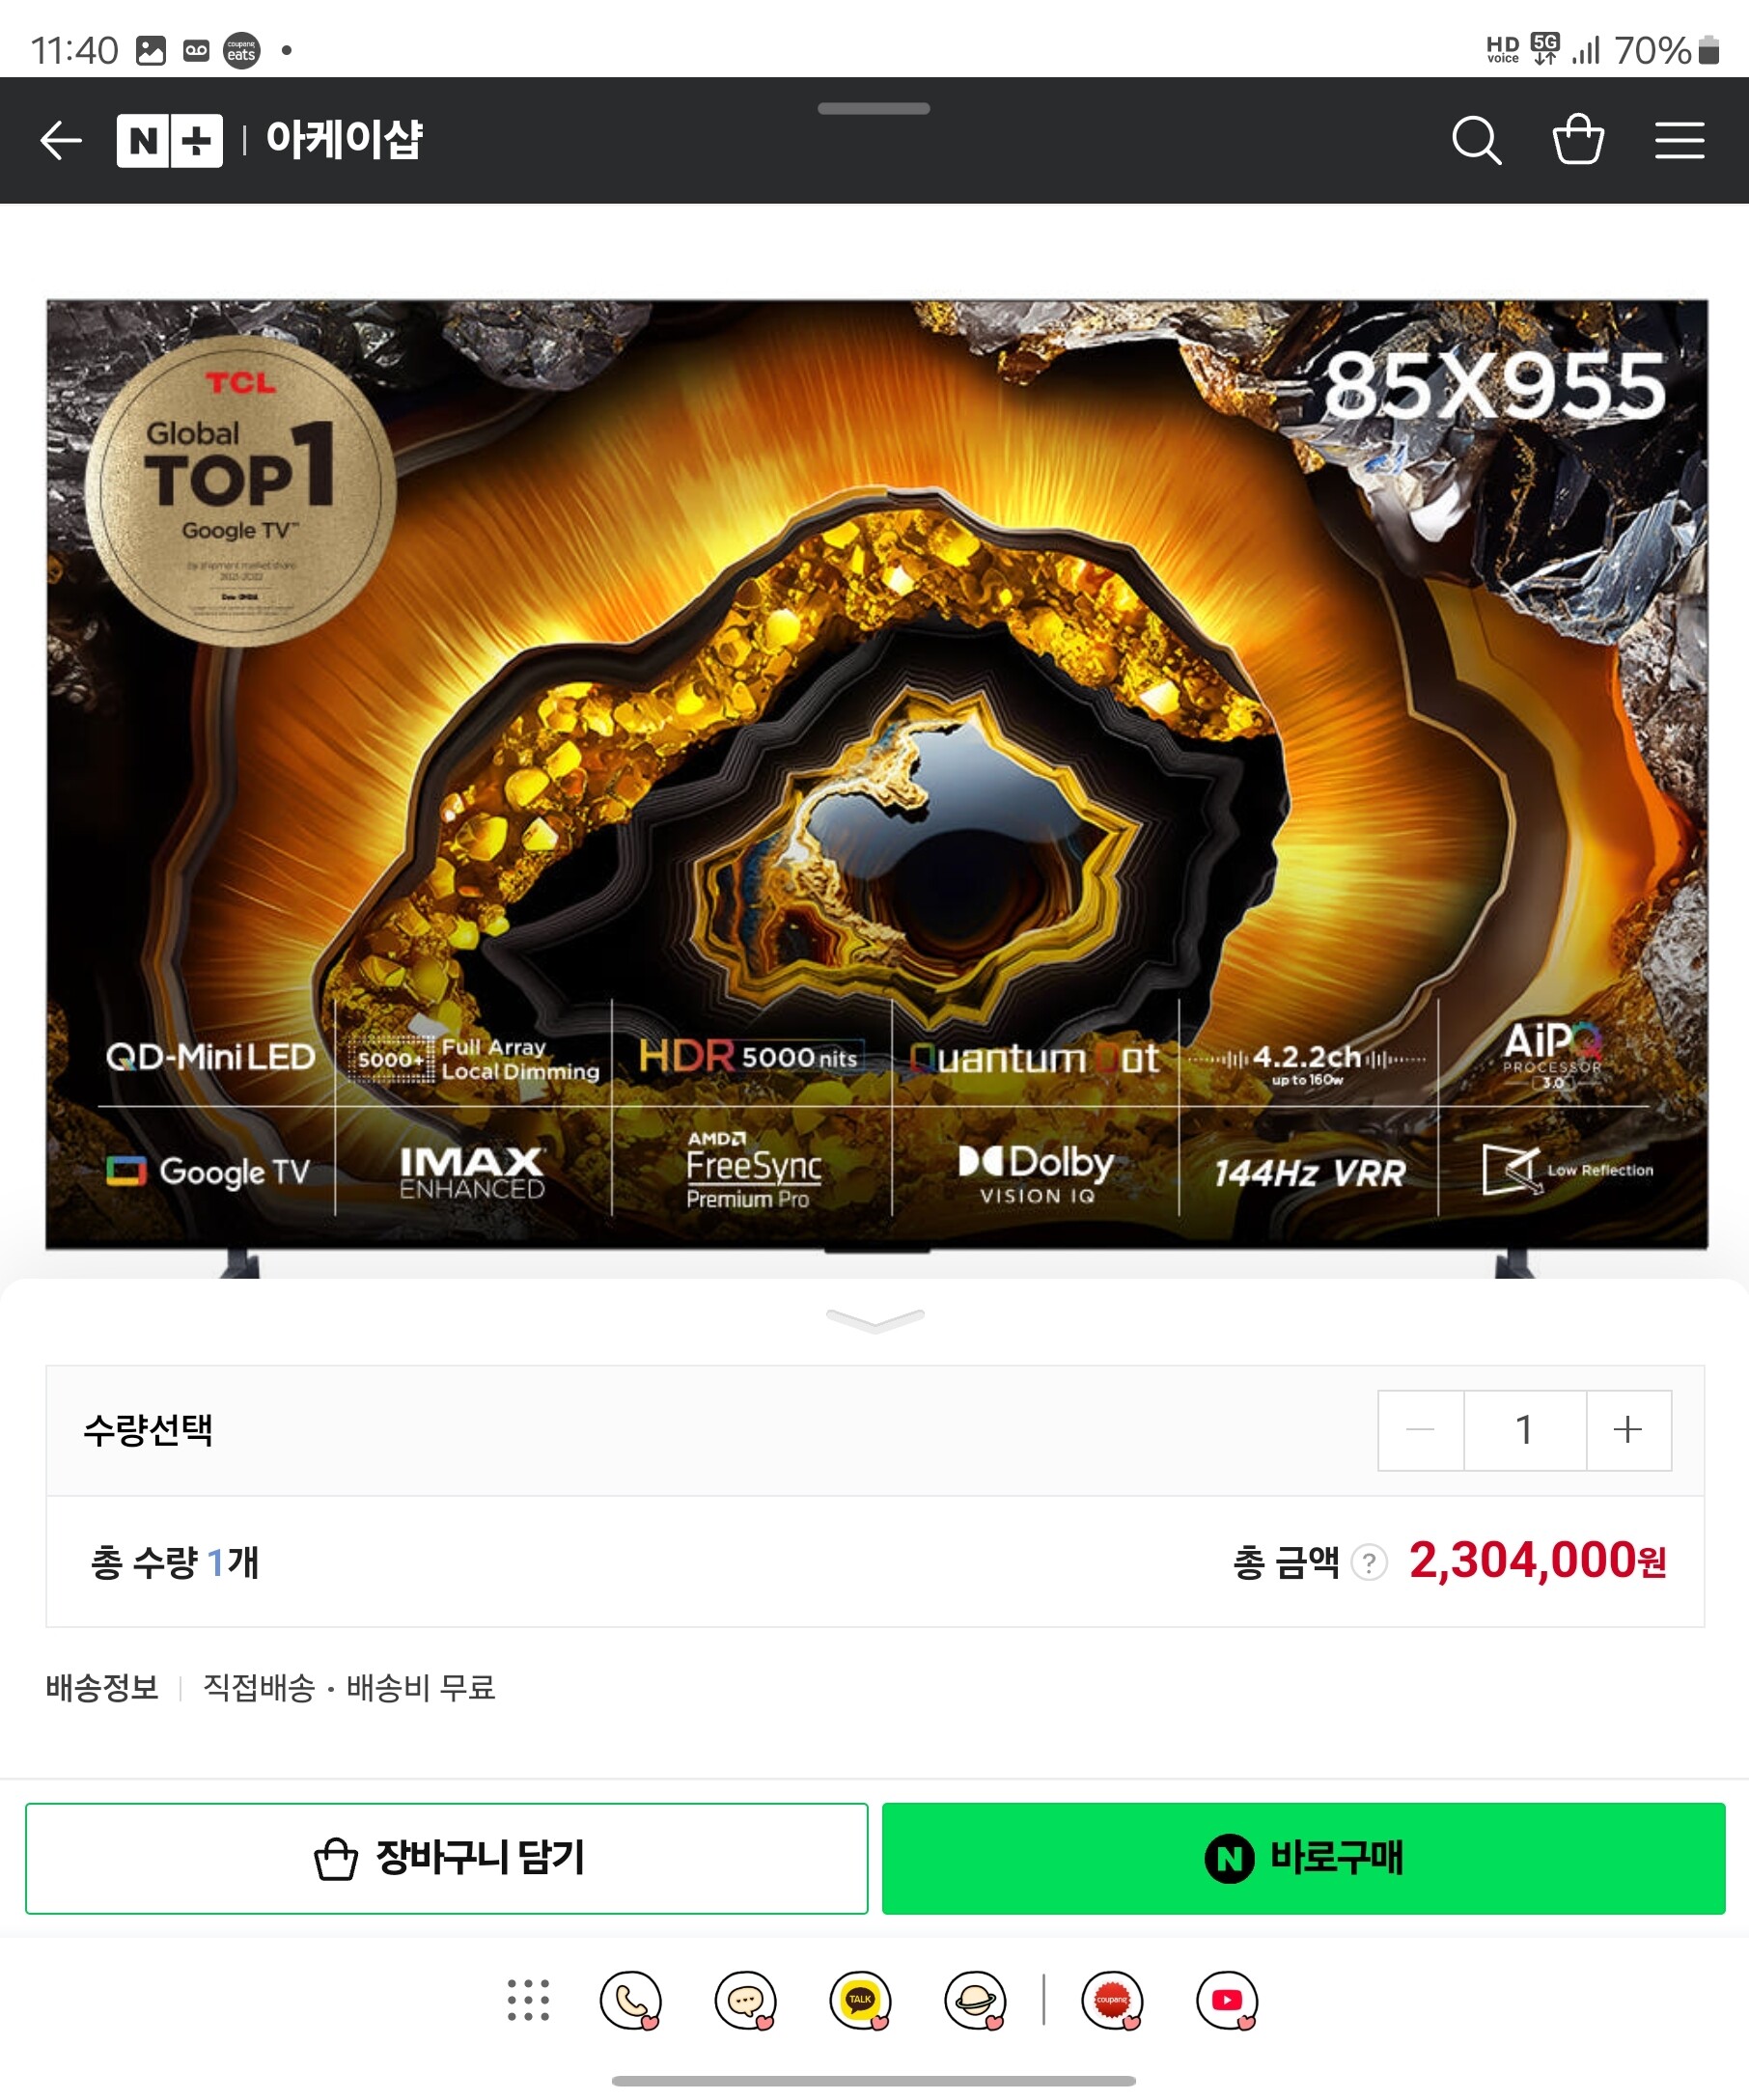Open the hamburger menu
Viewport: 1749px width, 2100px height.
click(1679, 140)
